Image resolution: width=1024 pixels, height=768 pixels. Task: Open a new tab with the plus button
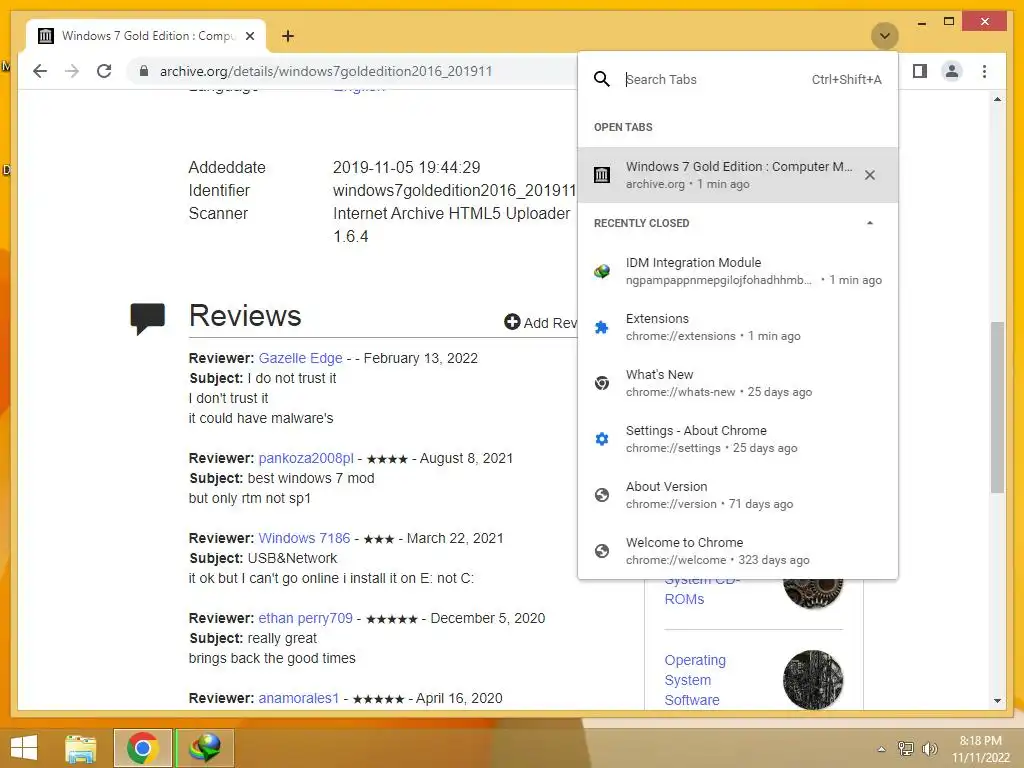coord(288,36)
